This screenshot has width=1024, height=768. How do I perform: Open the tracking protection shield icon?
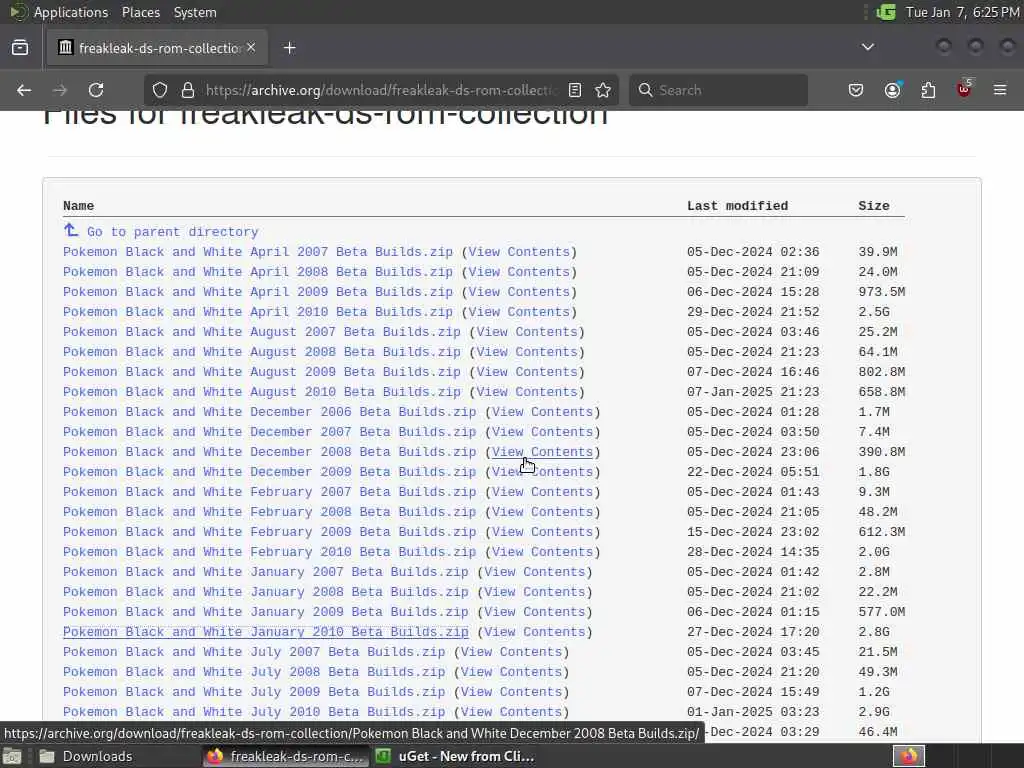(160, 90)
